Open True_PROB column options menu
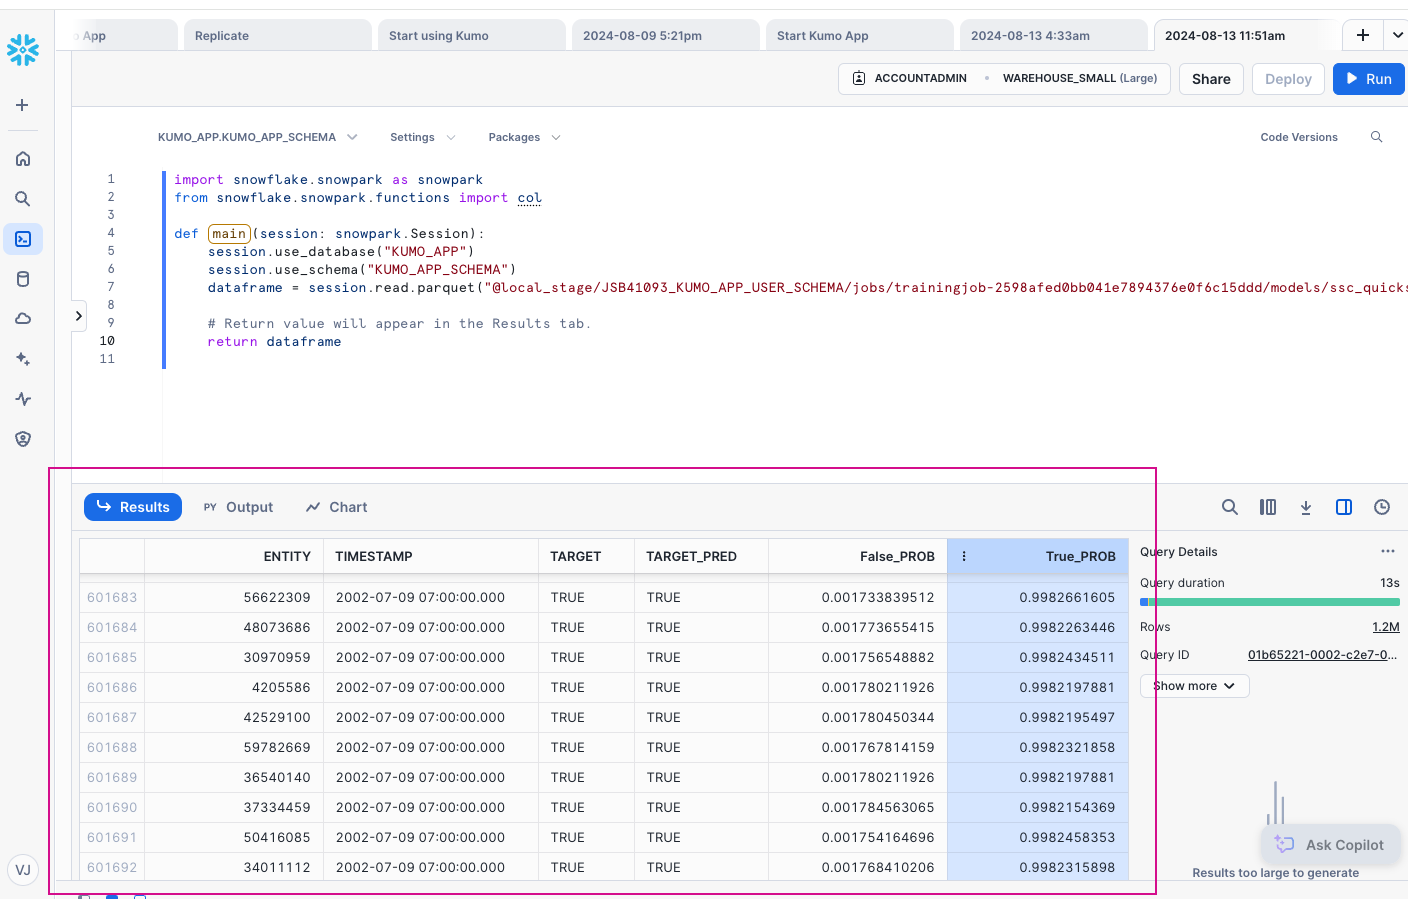1408x899 pixels. click(x=964, y=556)
